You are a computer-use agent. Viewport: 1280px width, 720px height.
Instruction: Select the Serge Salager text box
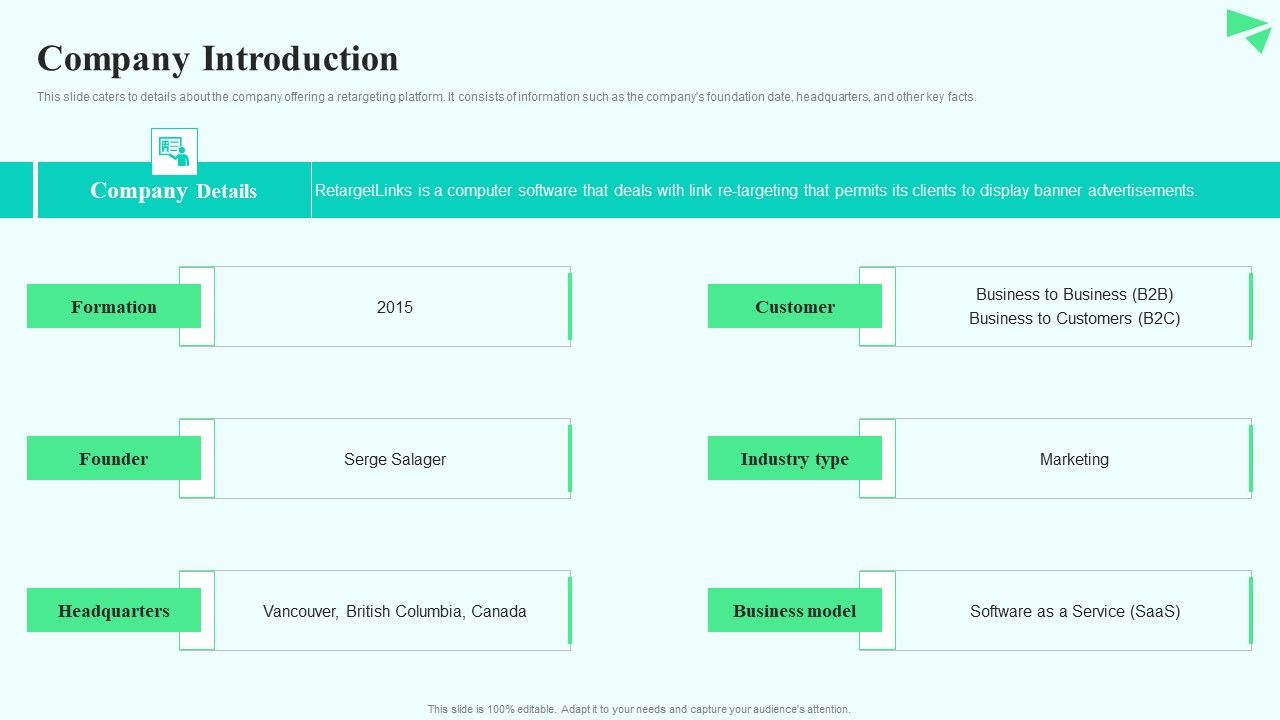(393, 458)
